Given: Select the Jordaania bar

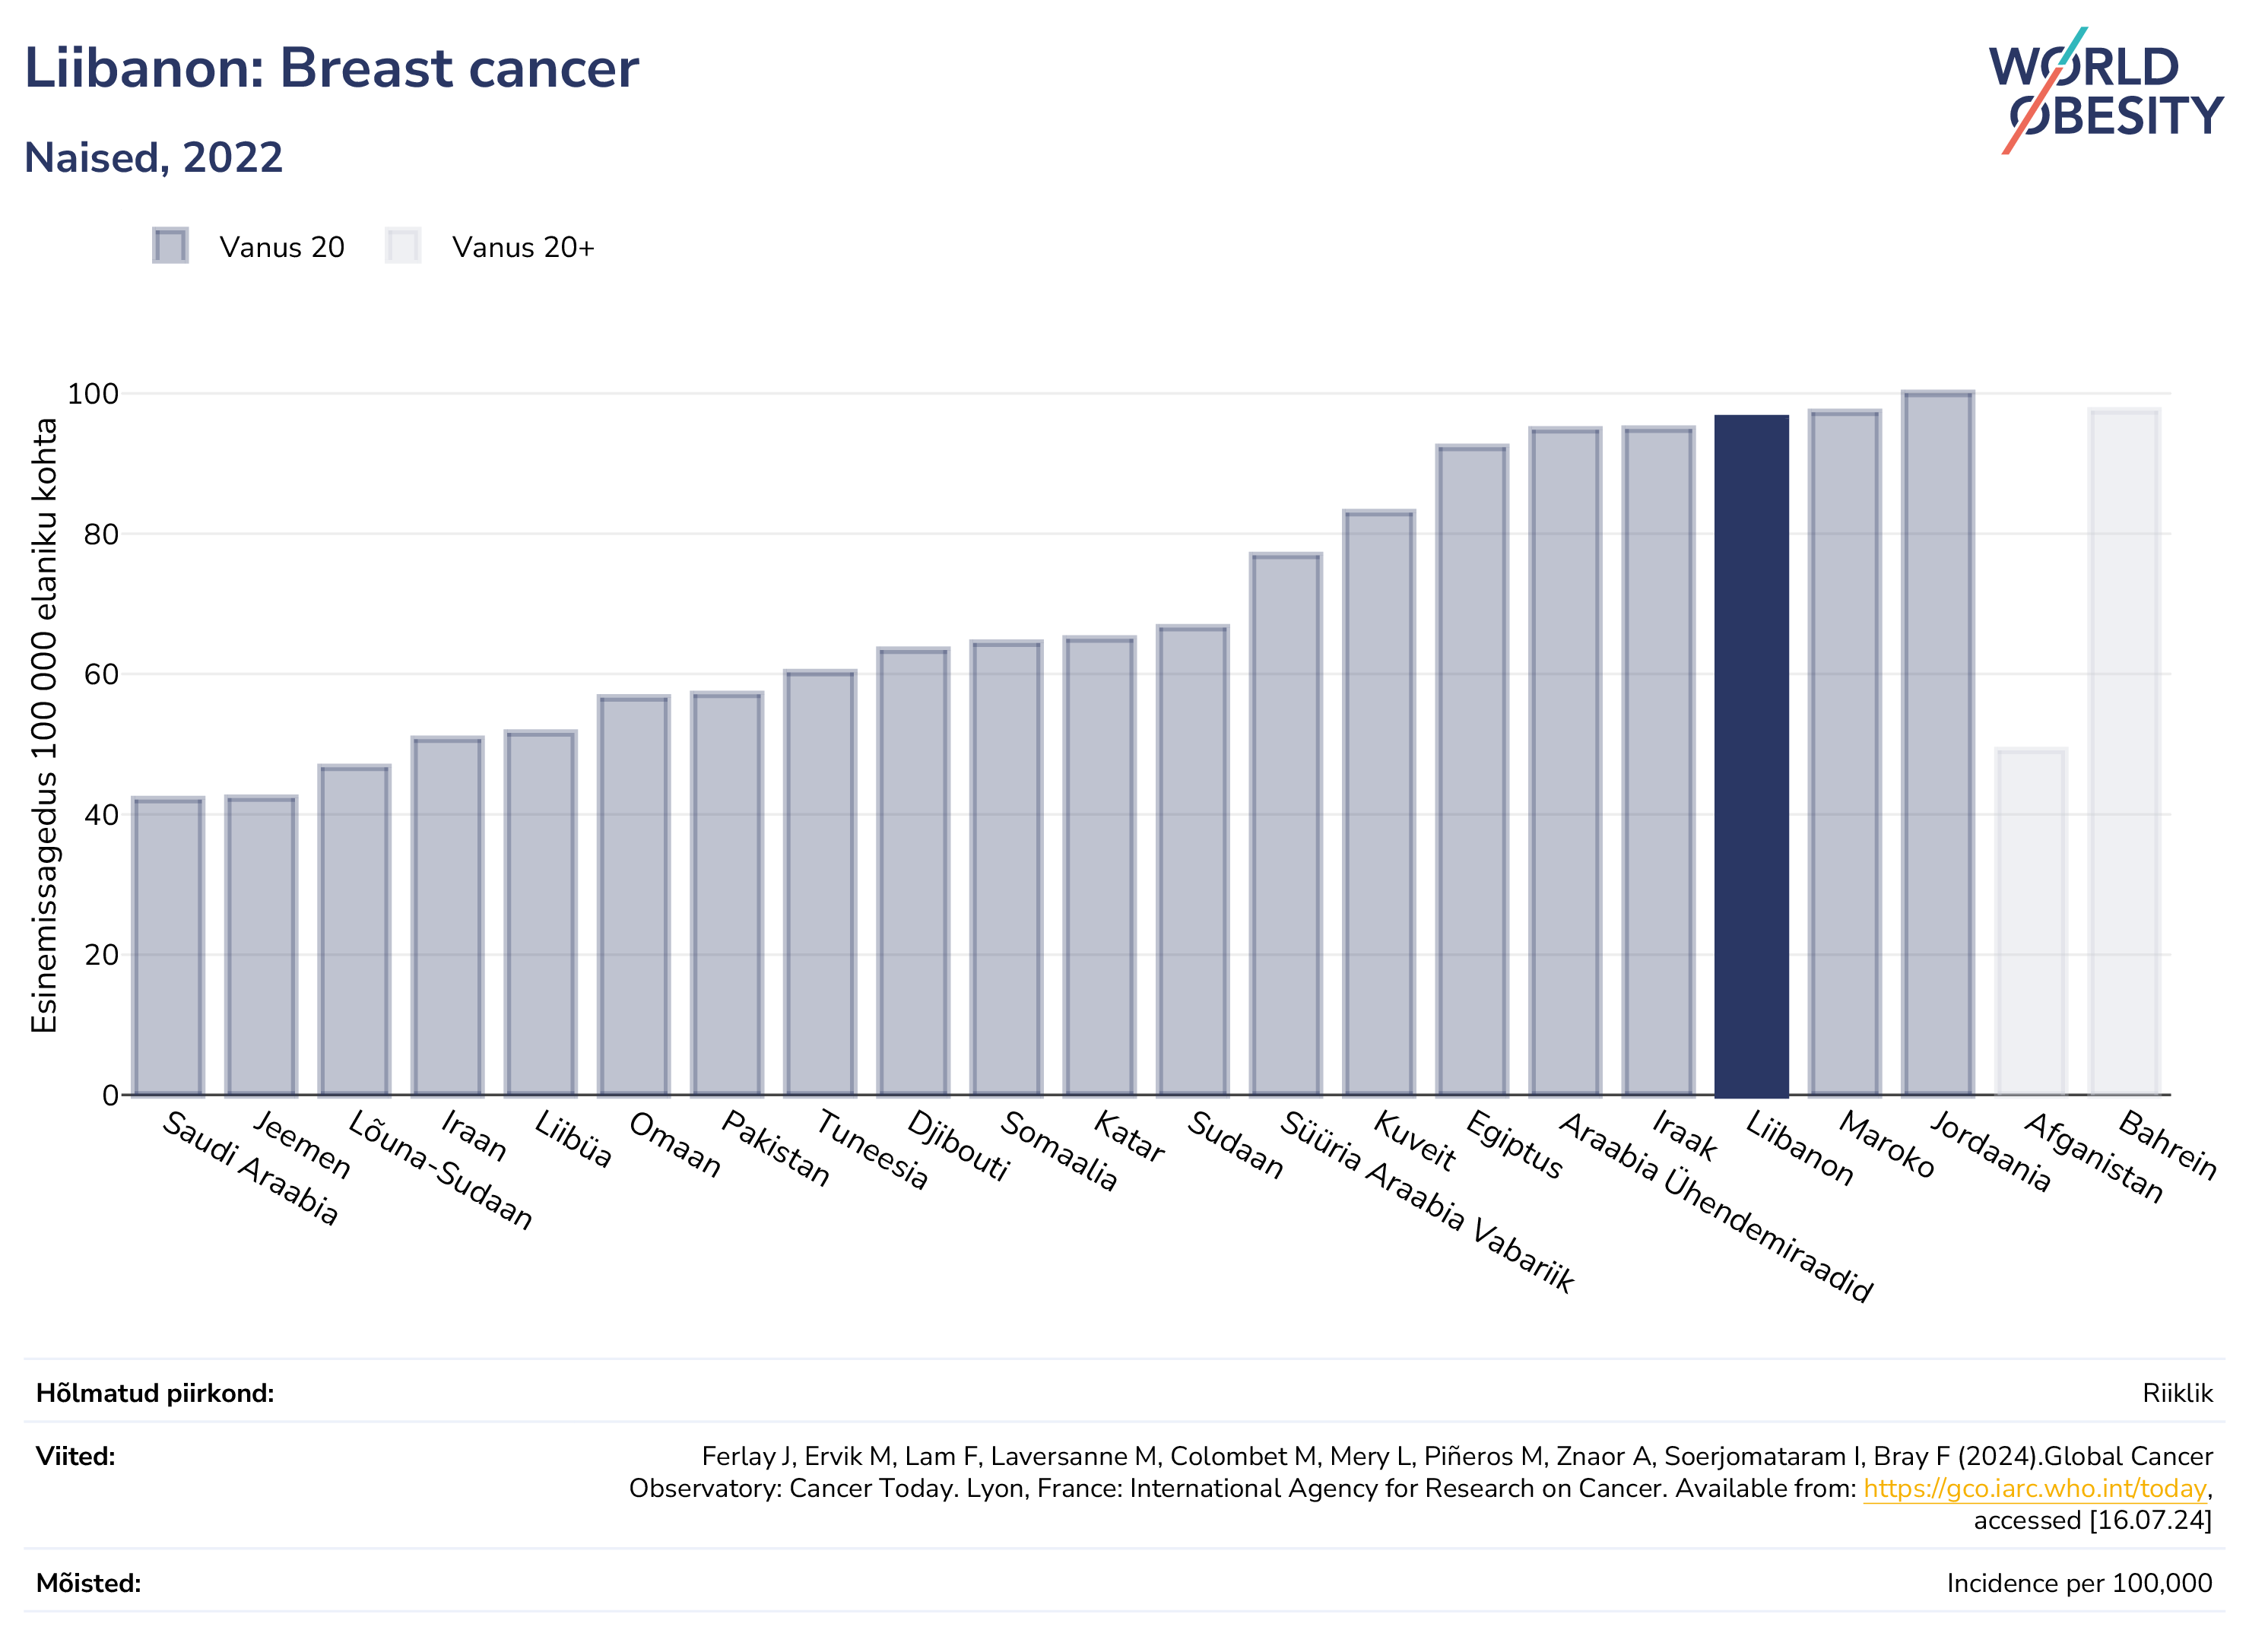Looking at the screenshot, I should point(1938,743).
